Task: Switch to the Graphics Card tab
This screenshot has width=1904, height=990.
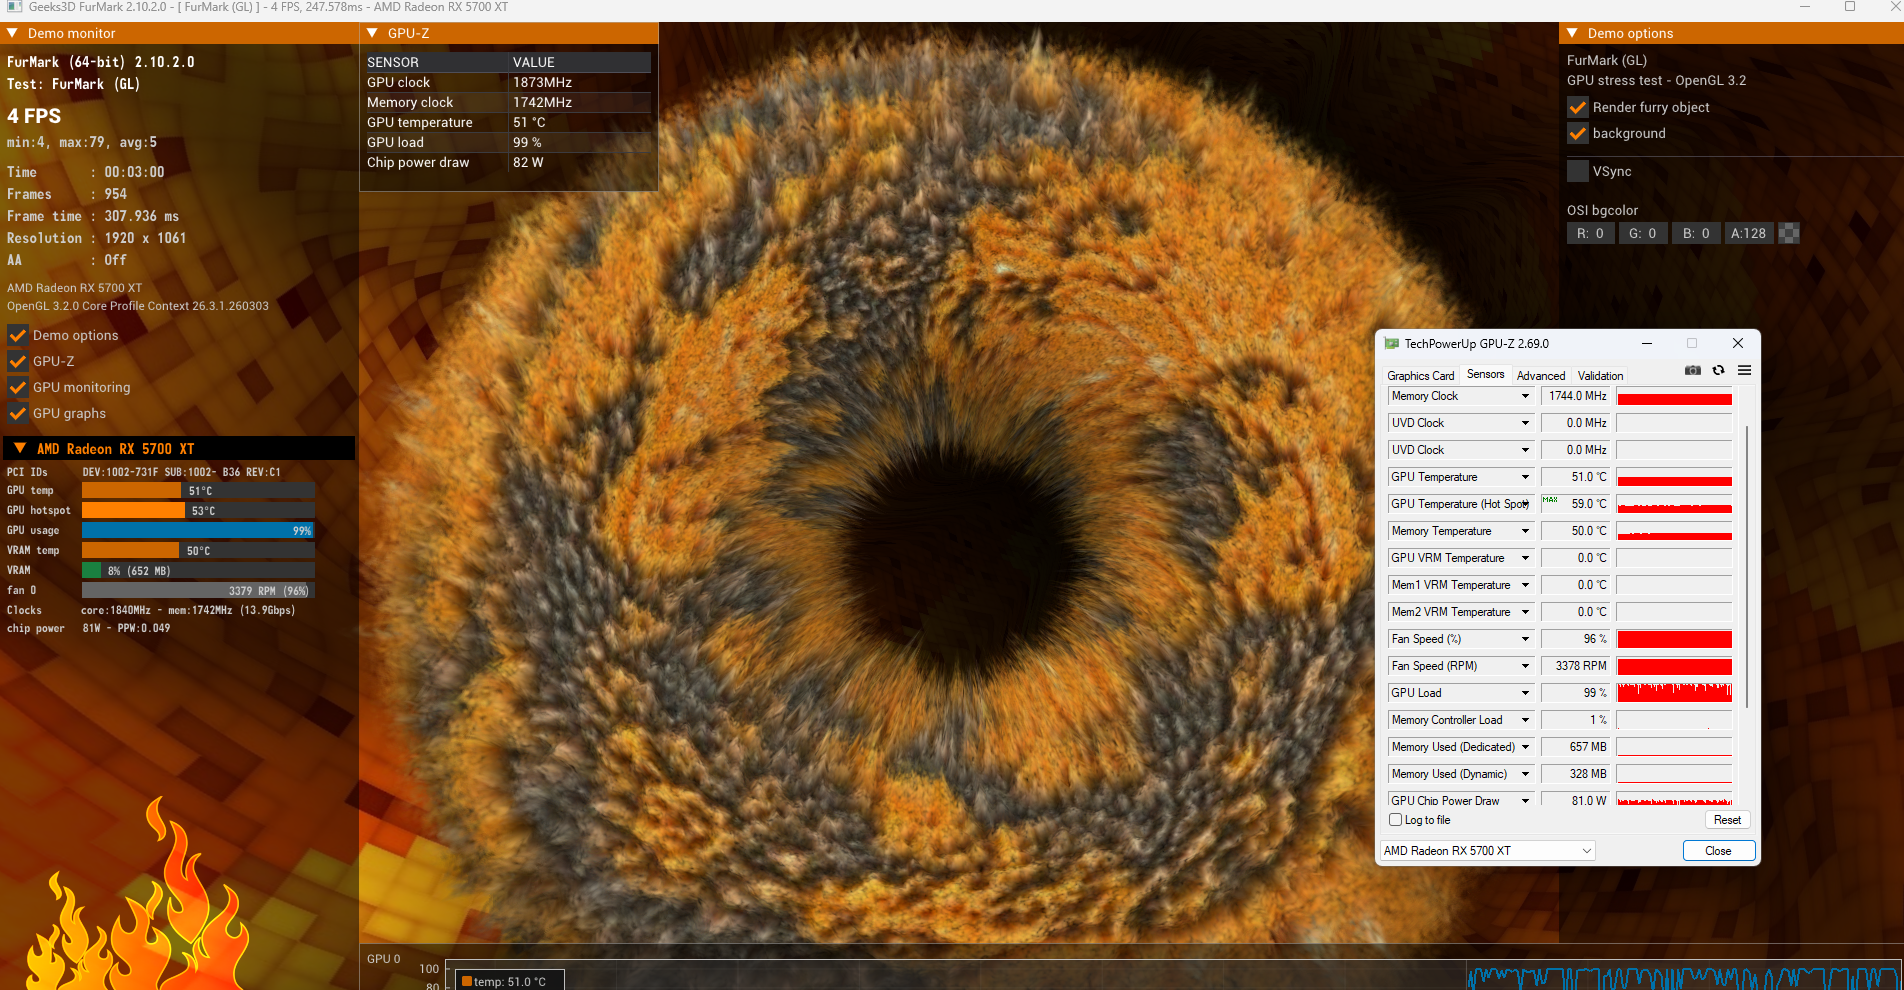Action: coord(1420,376)
